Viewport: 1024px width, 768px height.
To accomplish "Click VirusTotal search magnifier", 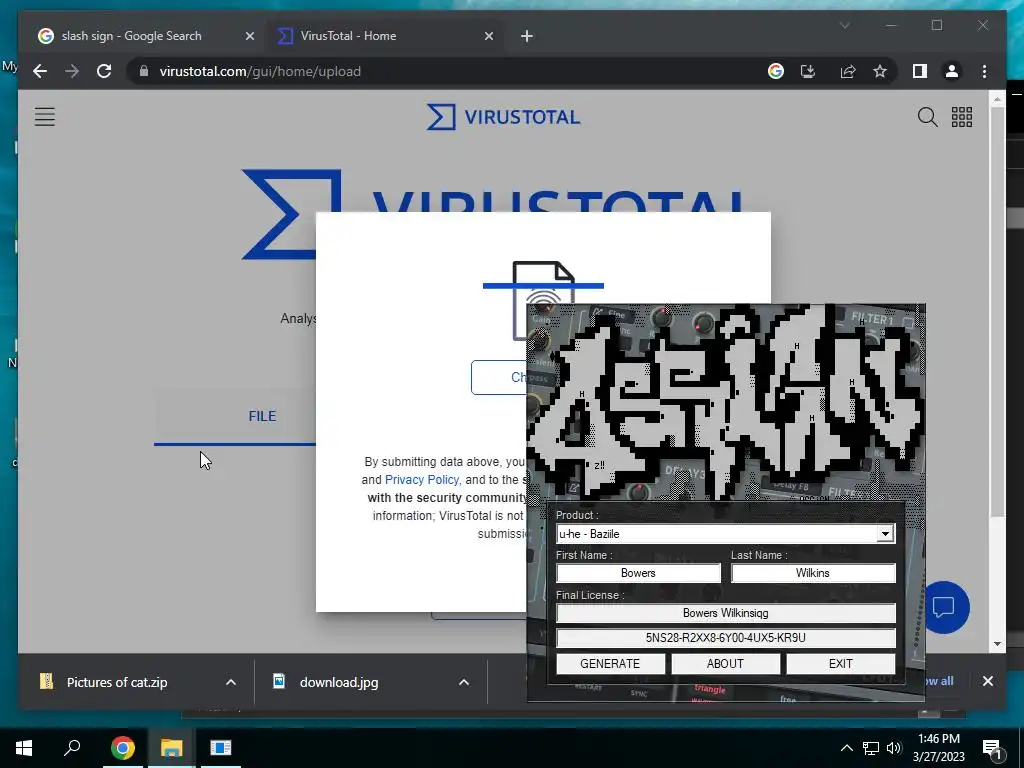I will 927,117.
